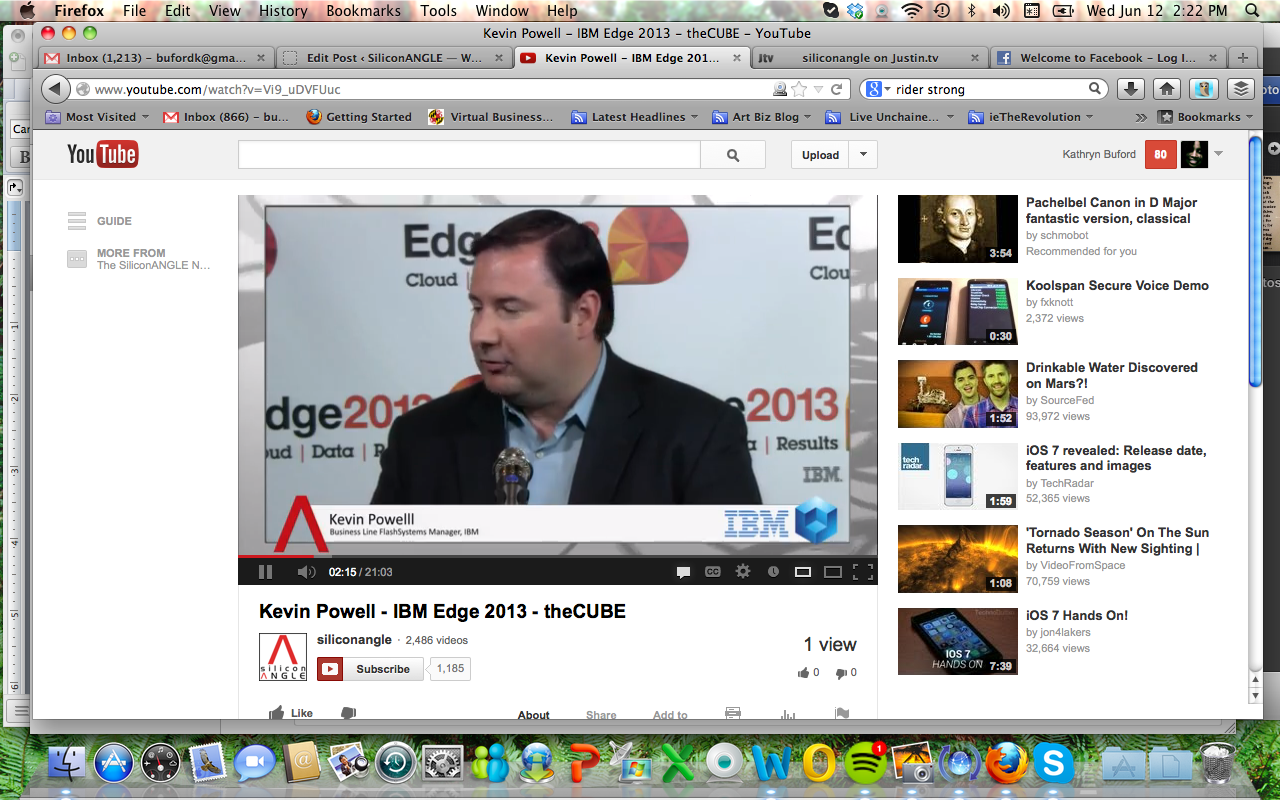
Task: Click the site identity globe in the address bar
Action: (83, 89)
